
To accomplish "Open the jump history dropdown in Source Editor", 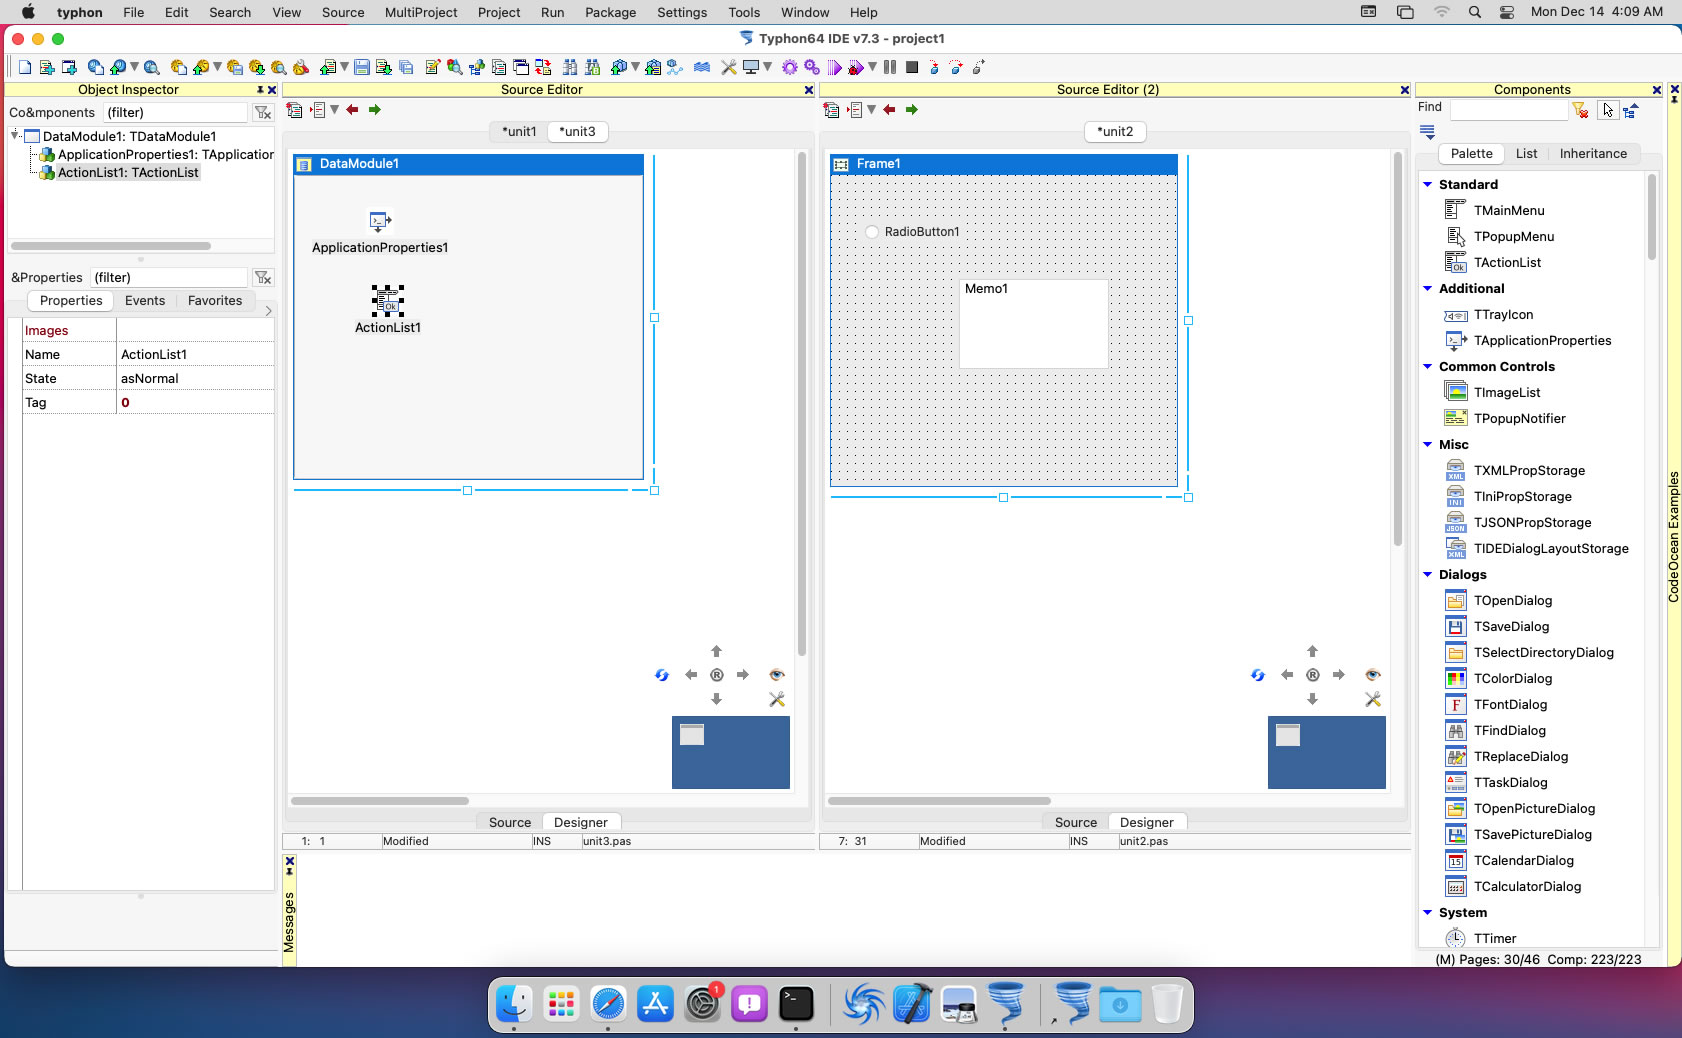I will coord(335,110).
